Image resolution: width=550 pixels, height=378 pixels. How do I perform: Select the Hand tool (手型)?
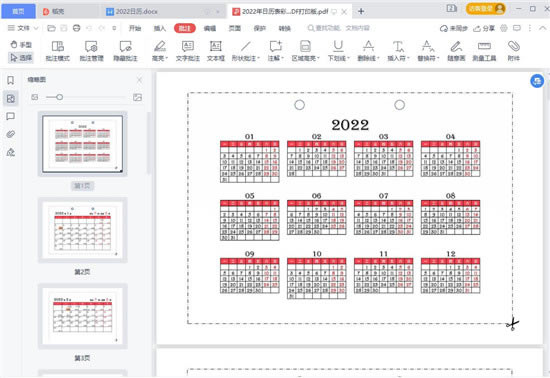tap(21, 45)
